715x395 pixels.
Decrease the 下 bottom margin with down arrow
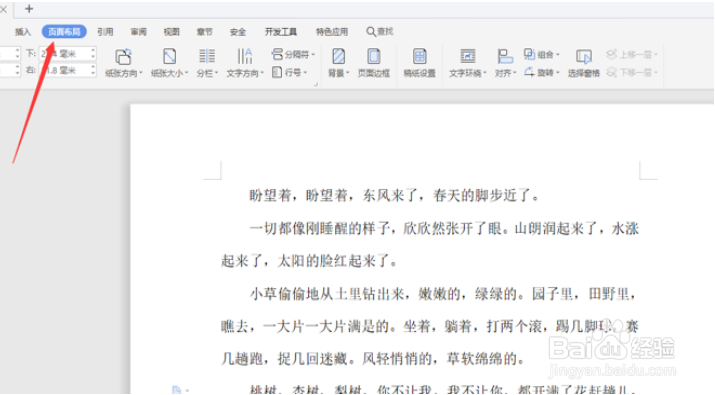(93, 57)
